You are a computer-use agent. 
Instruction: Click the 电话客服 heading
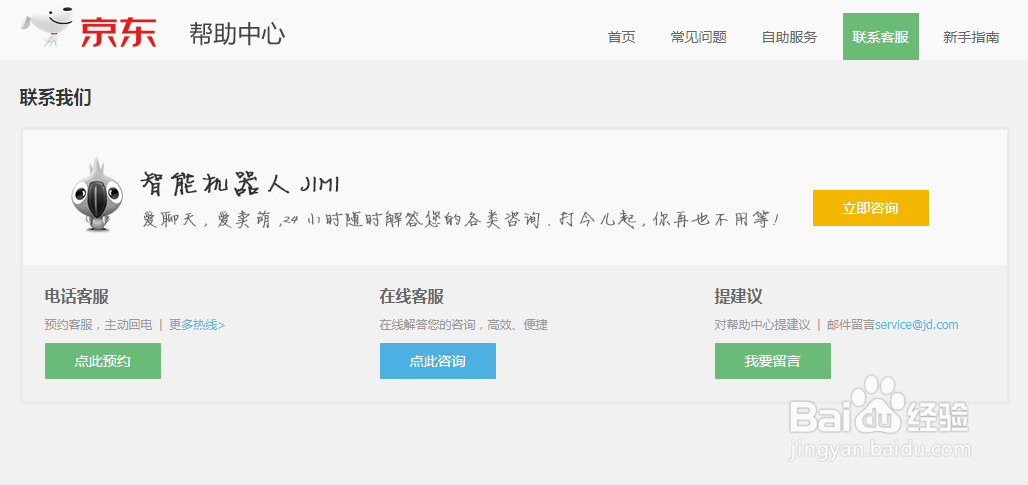77,297
